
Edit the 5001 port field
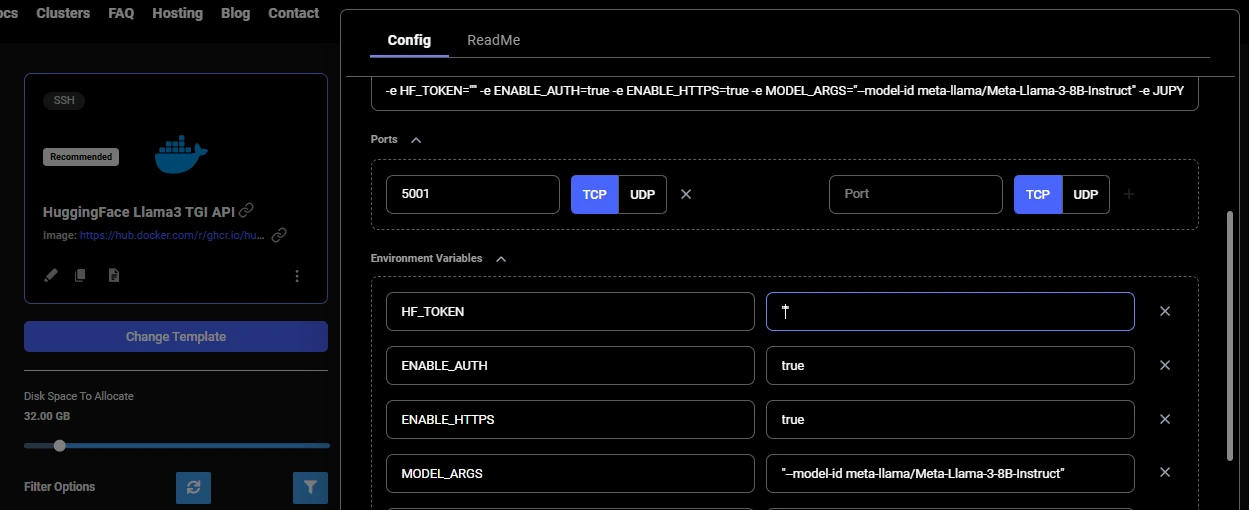point(473,194)
